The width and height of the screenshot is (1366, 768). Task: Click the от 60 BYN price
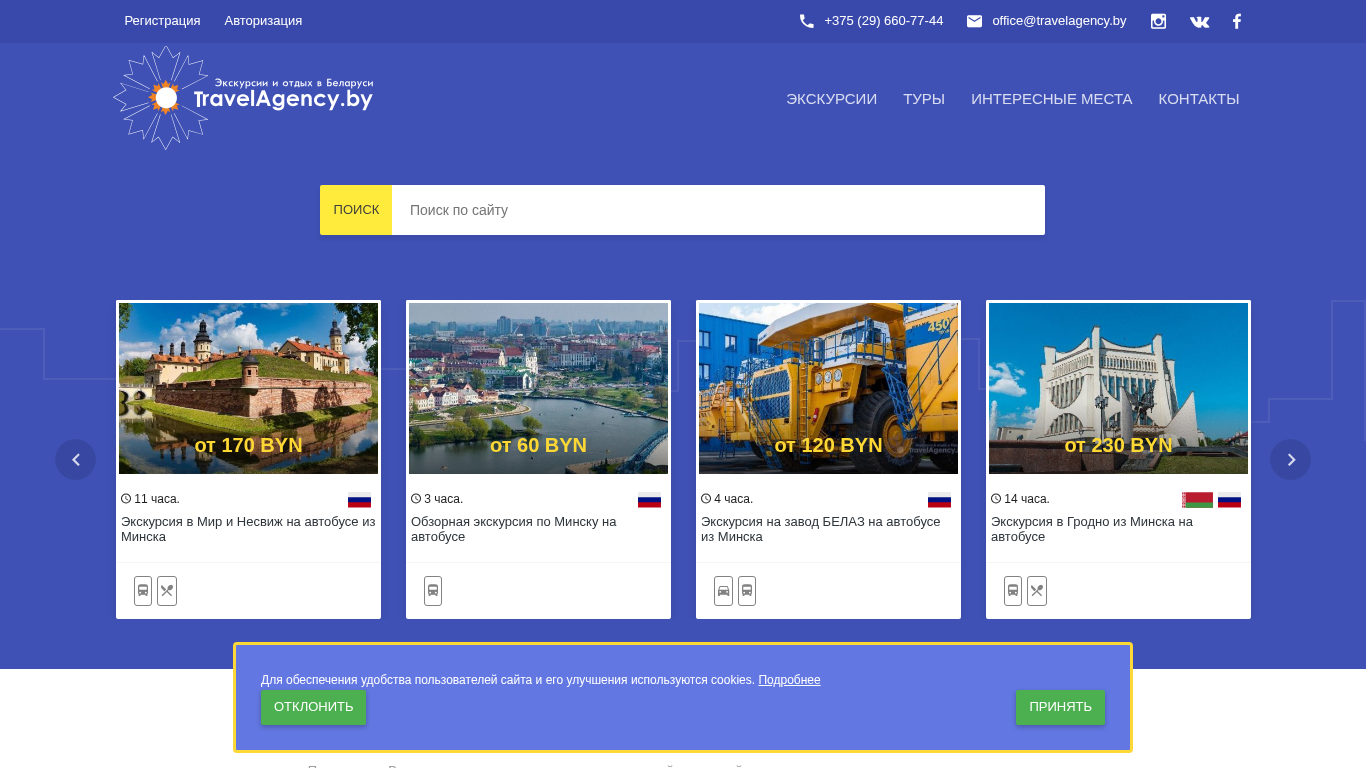pos(538,446)
